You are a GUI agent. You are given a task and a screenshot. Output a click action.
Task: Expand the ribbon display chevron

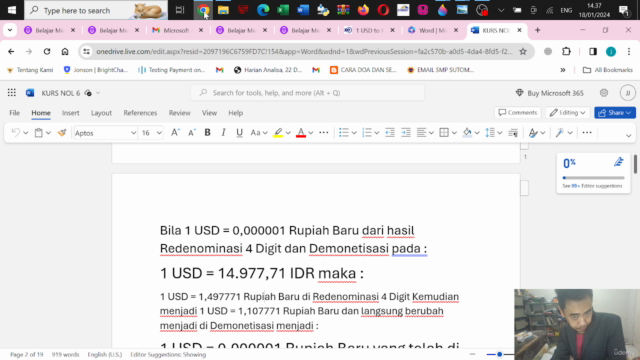click(629, 135)
